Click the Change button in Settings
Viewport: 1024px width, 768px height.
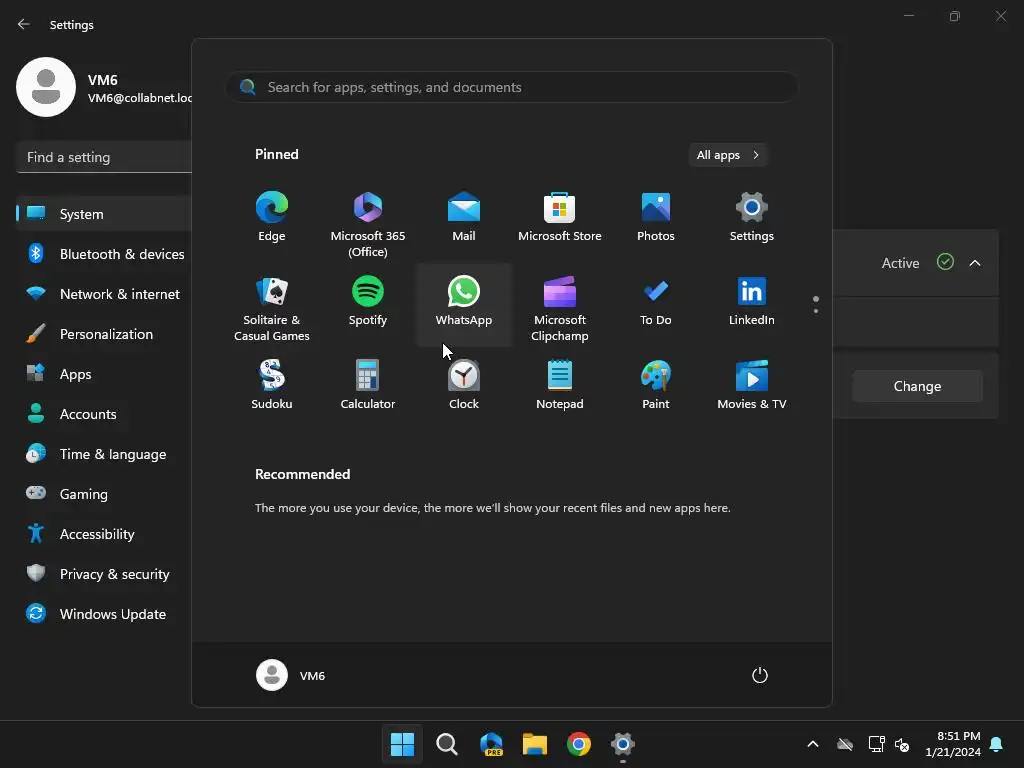917,386
